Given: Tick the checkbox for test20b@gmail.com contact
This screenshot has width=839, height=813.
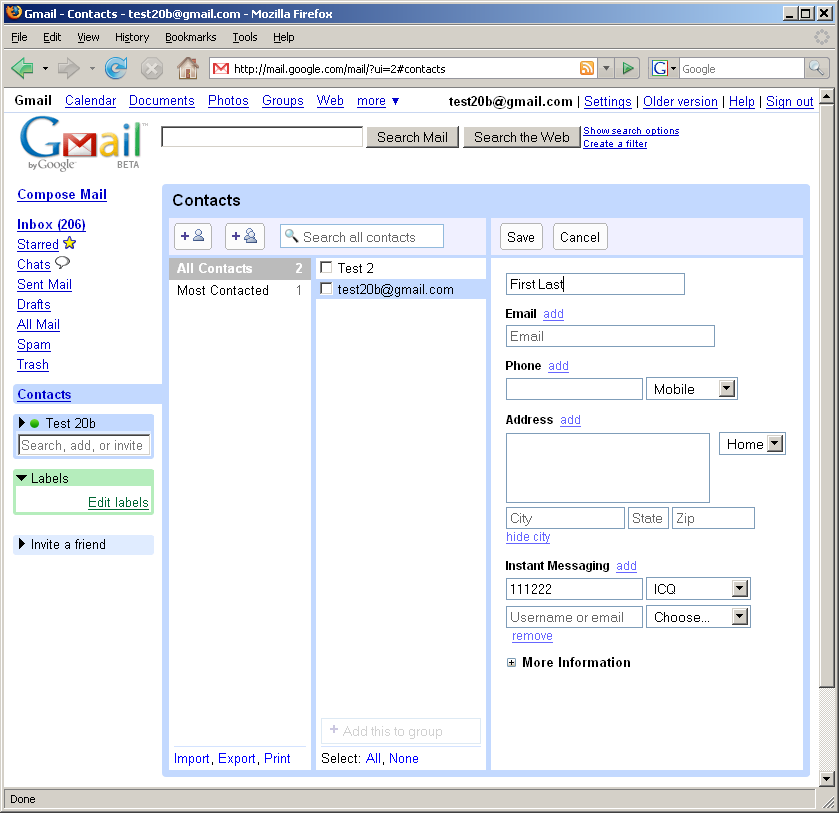Looking at the screenshot, I should 326,288.
